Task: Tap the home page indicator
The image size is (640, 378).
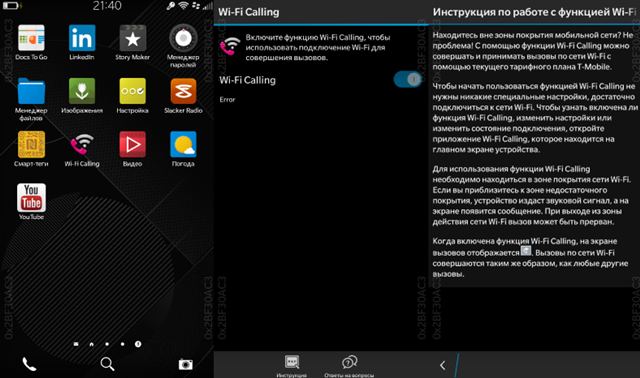Action: tap(91, 344)
